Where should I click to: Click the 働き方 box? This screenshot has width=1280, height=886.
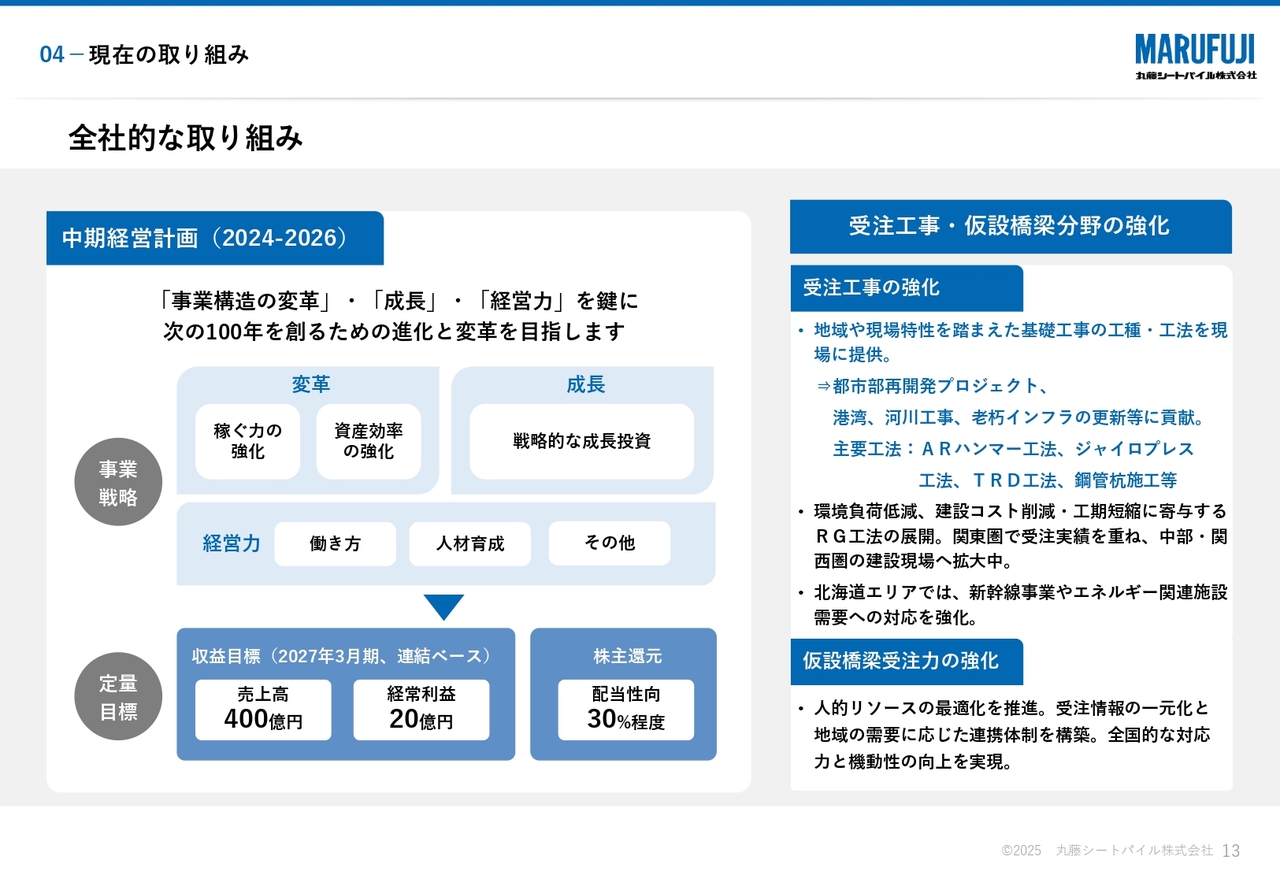335,544
